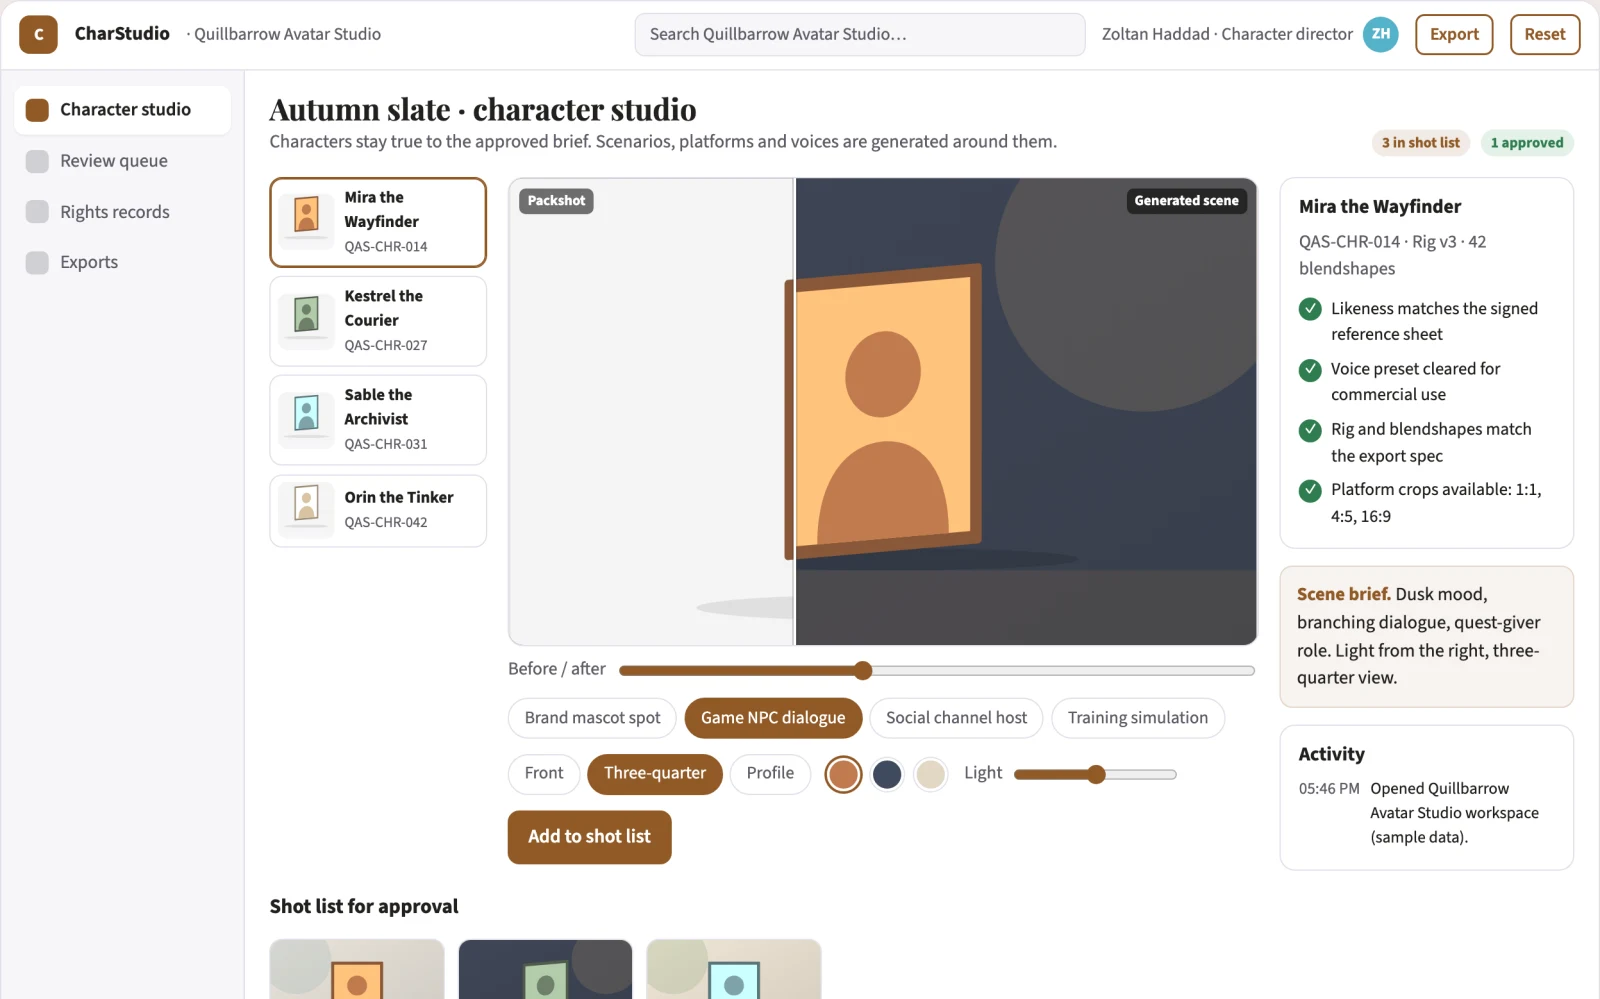Open the Exports section
Image resolution: width=1600 pixels, height=999 pixels.
122,262
